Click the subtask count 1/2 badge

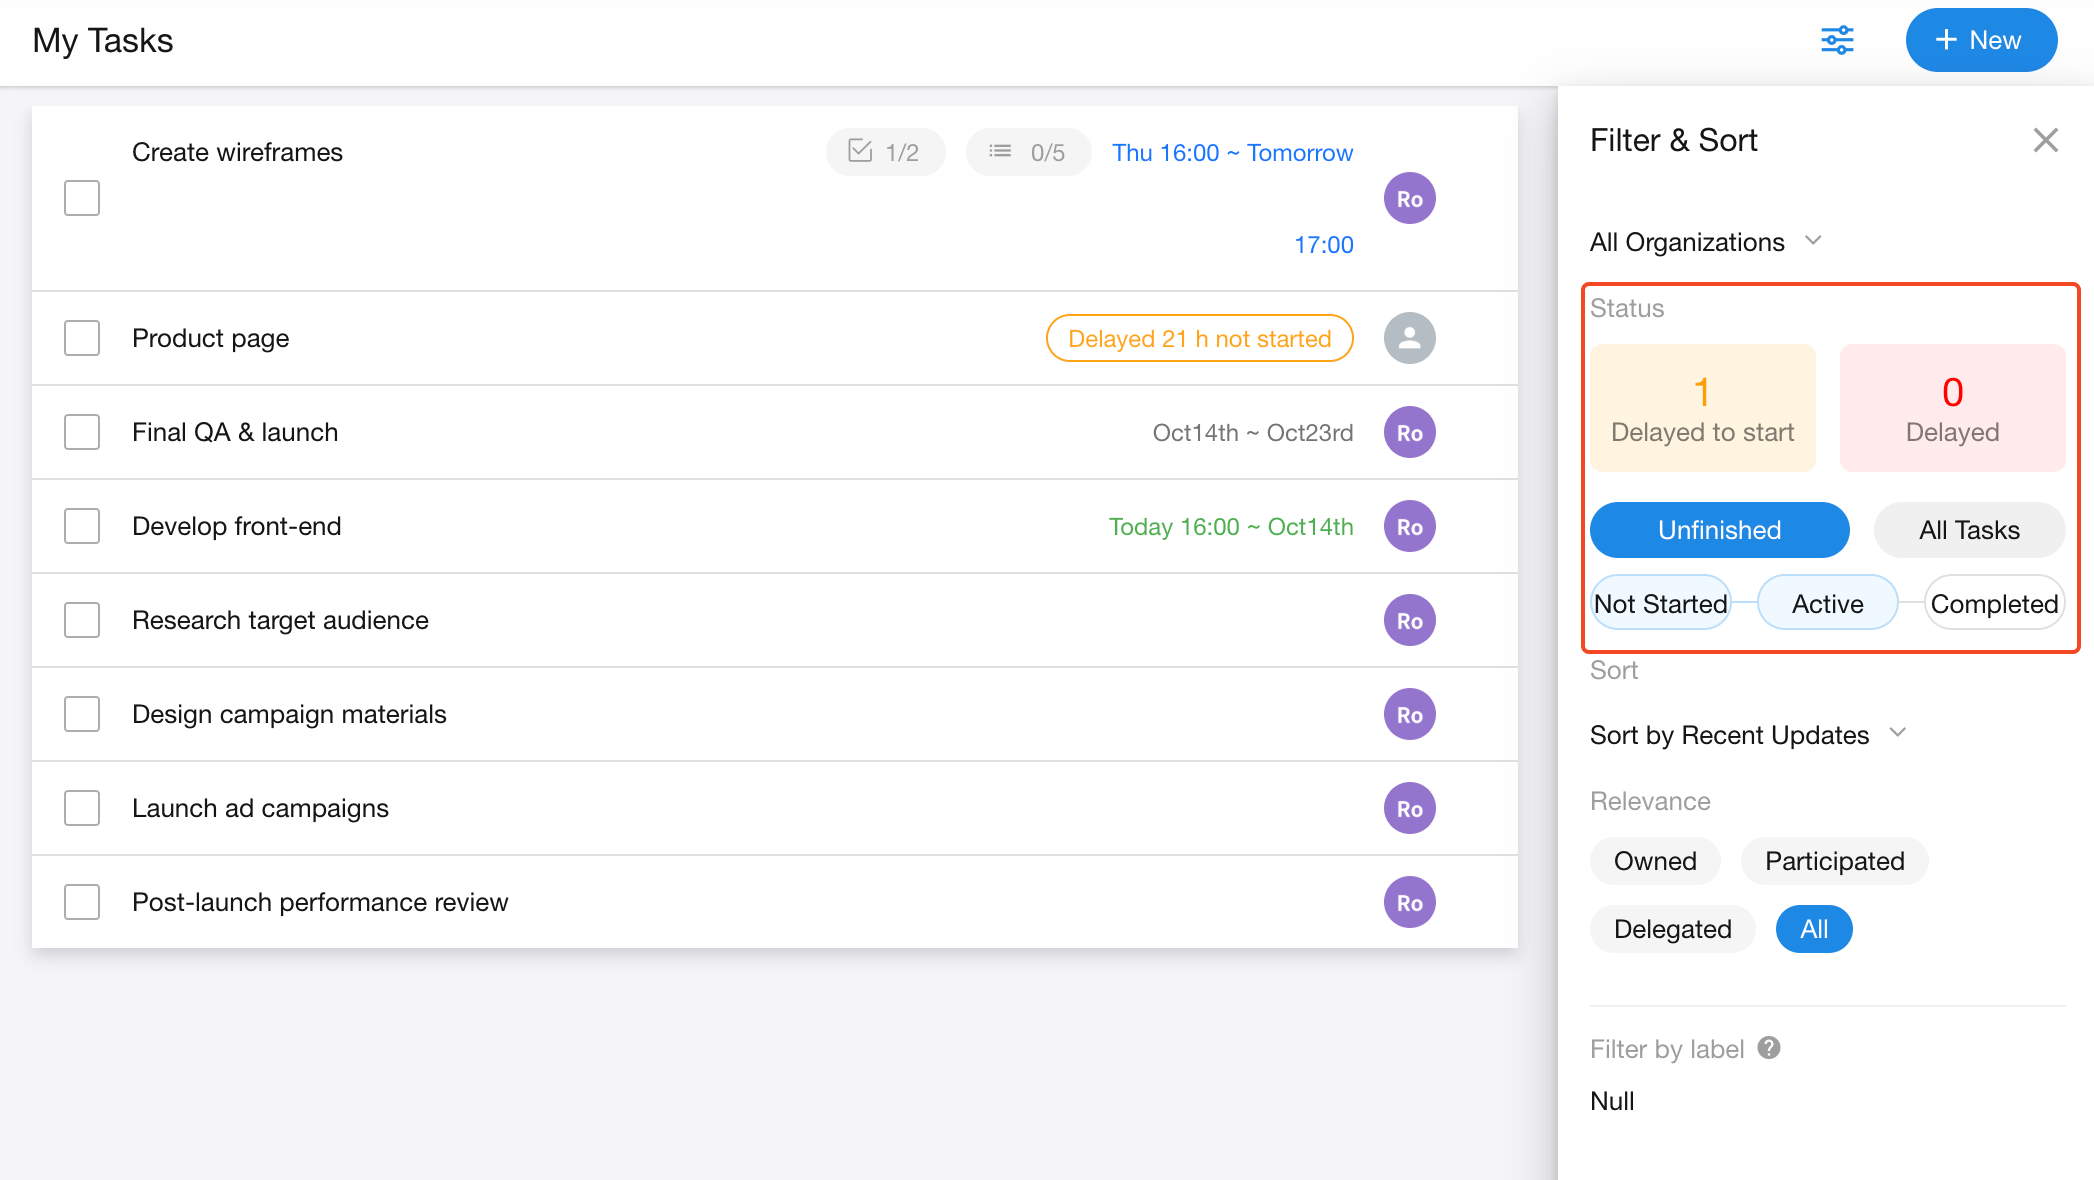(884, 152)
